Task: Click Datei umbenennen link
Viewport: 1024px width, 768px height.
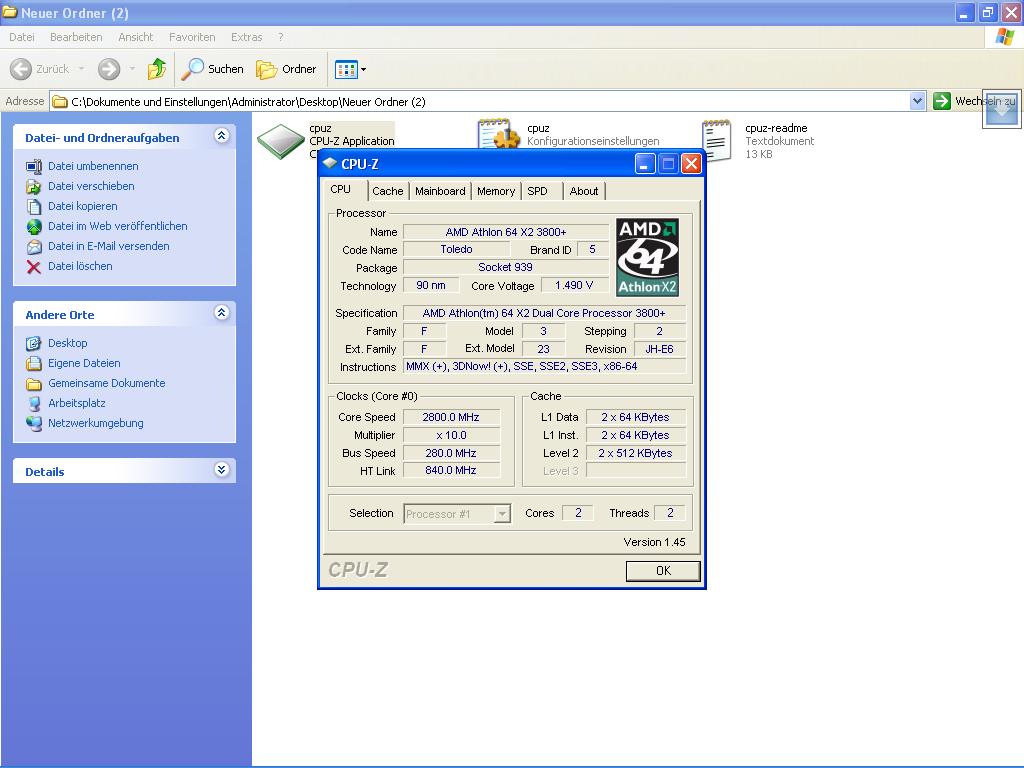Action: (x=93, y=166)
